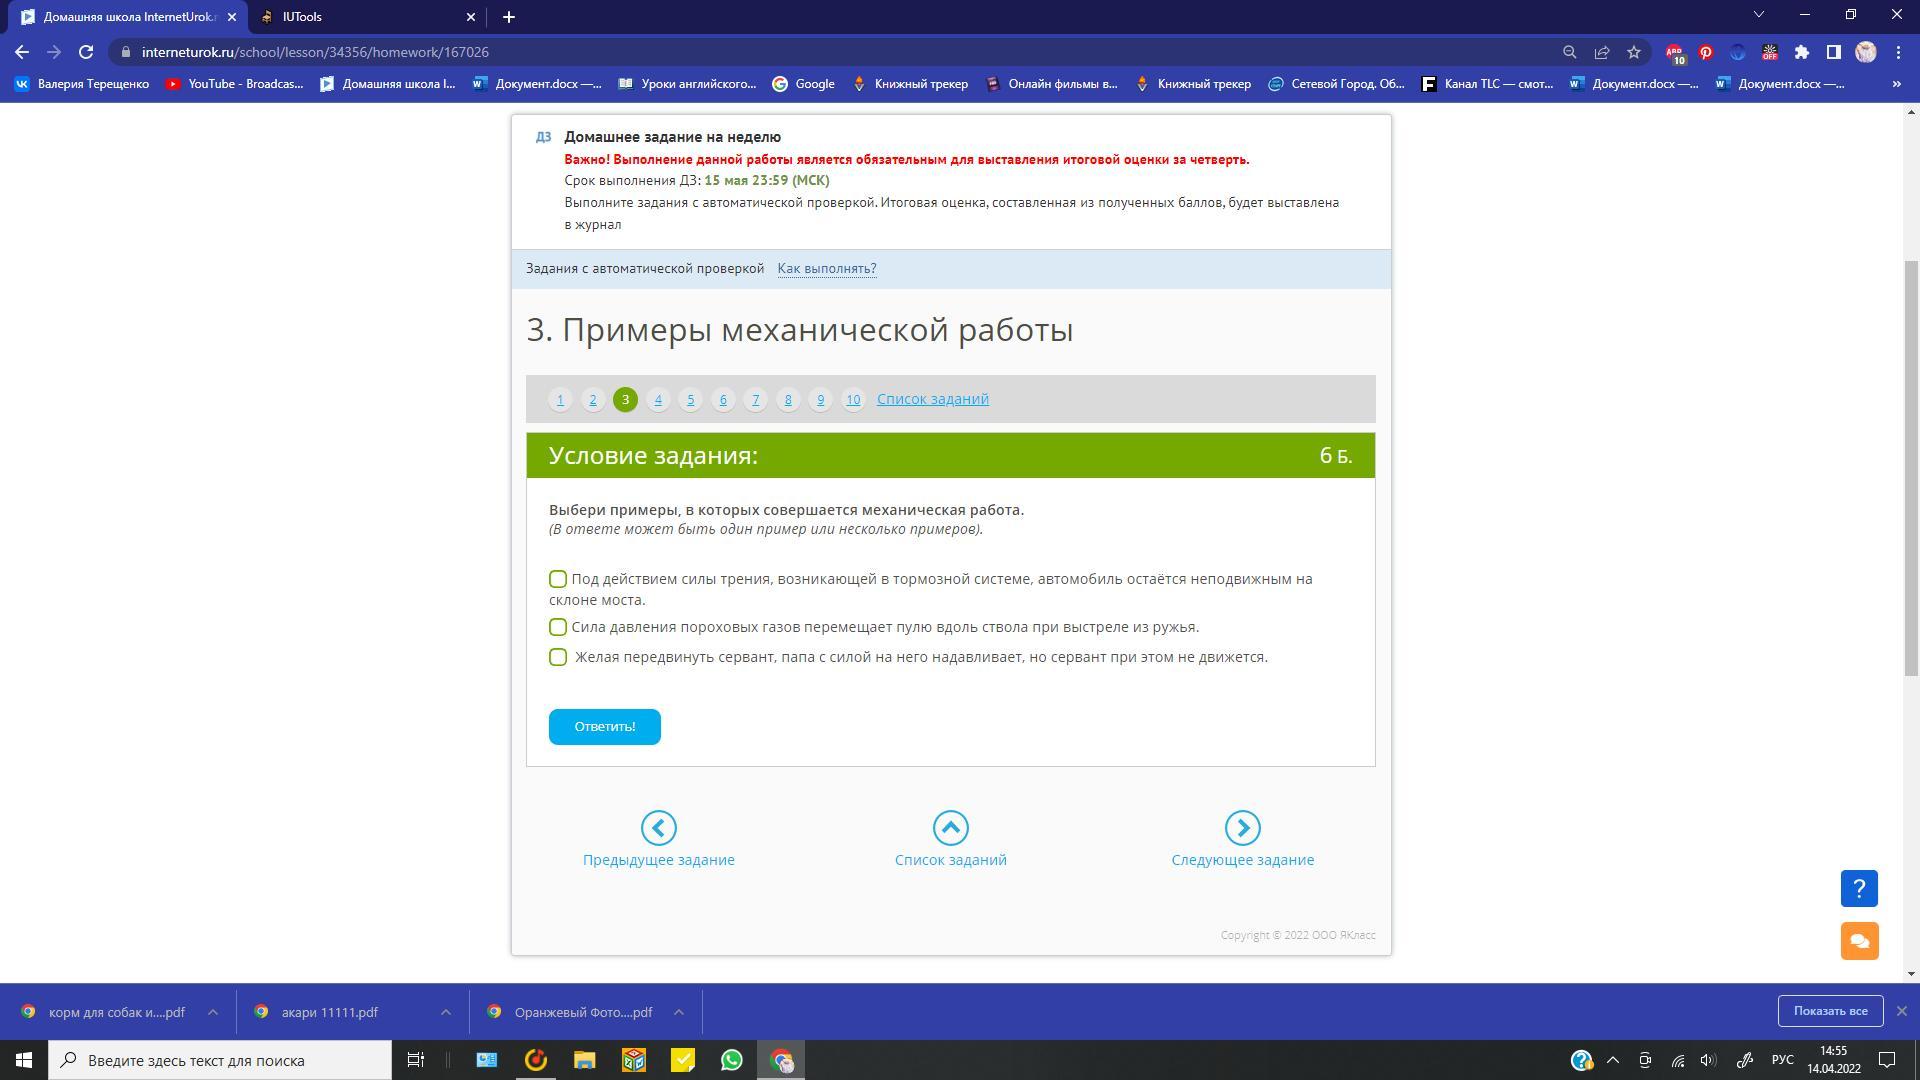Expand options for акари 11111.pdf download
Image resolution: width=1920 pixels, height=1080 pixels.
pyautogui.click(x=446, y=1012)
